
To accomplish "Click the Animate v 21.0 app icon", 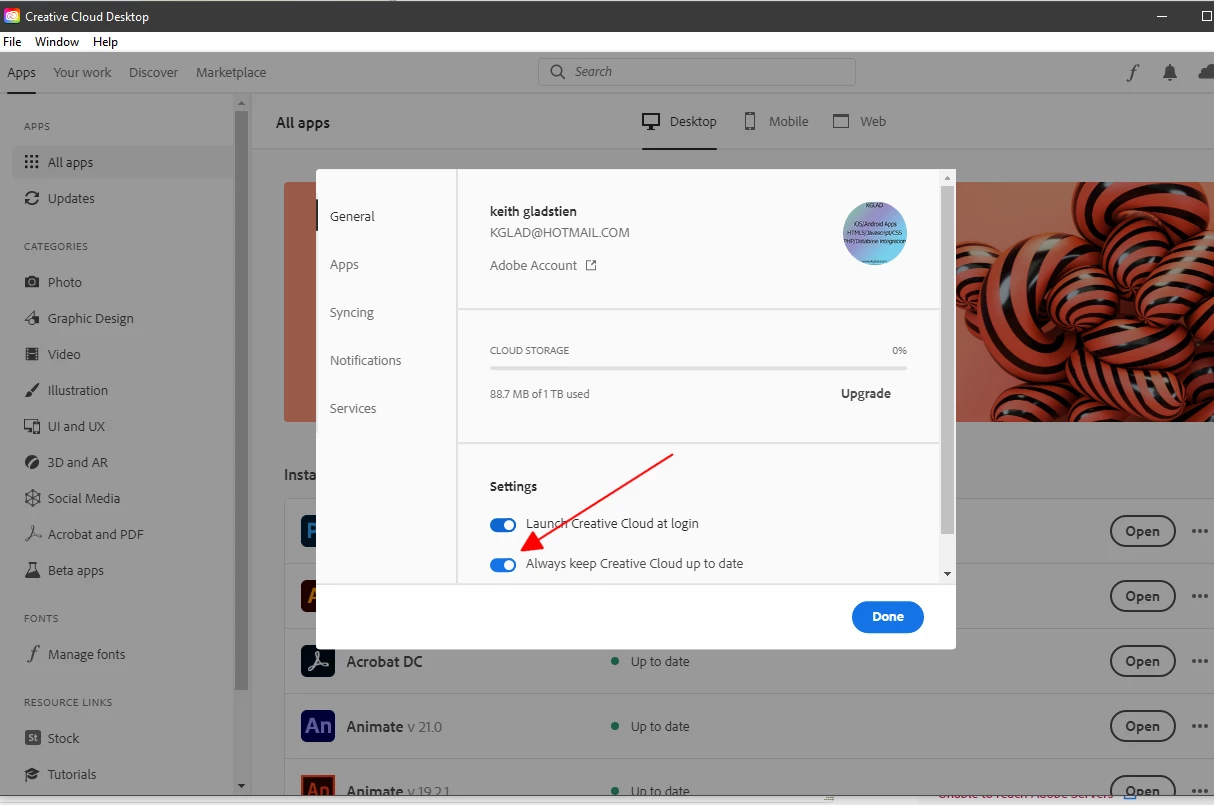I will (x=318, y=726).
